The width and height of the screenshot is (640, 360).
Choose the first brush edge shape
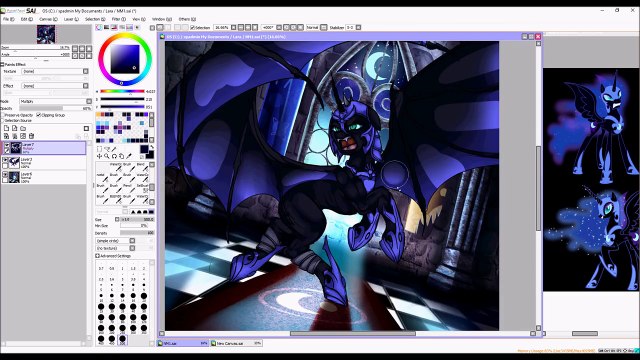(x=133, y=212)
